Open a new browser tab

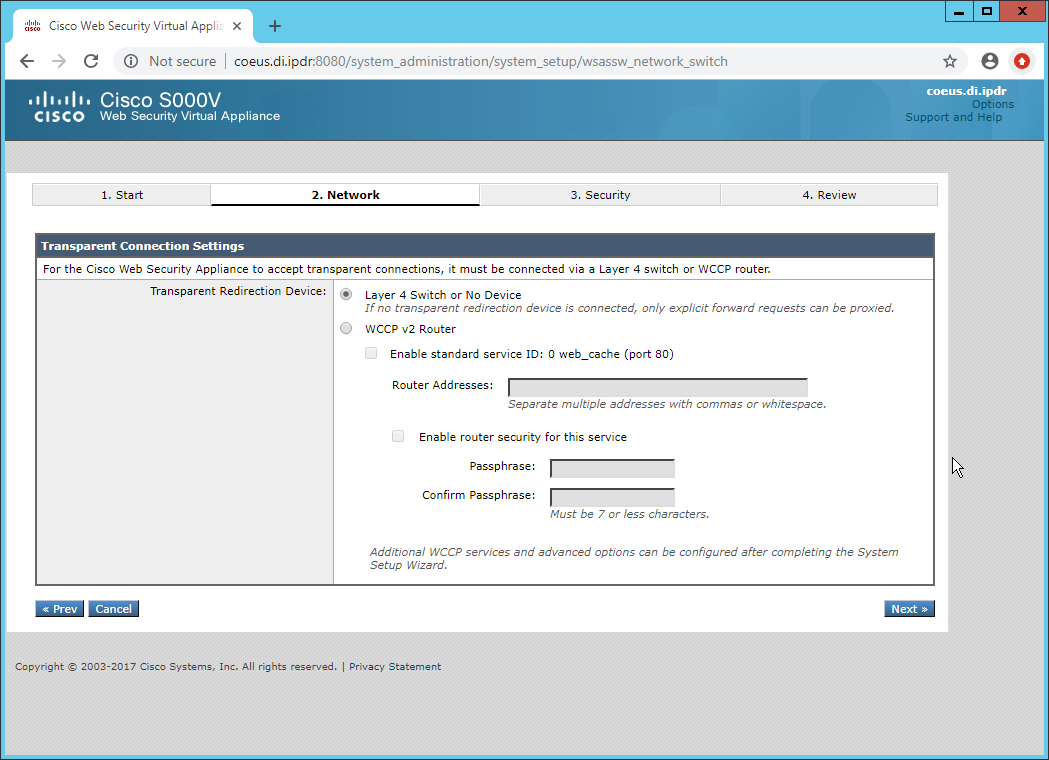pos(274,26)
